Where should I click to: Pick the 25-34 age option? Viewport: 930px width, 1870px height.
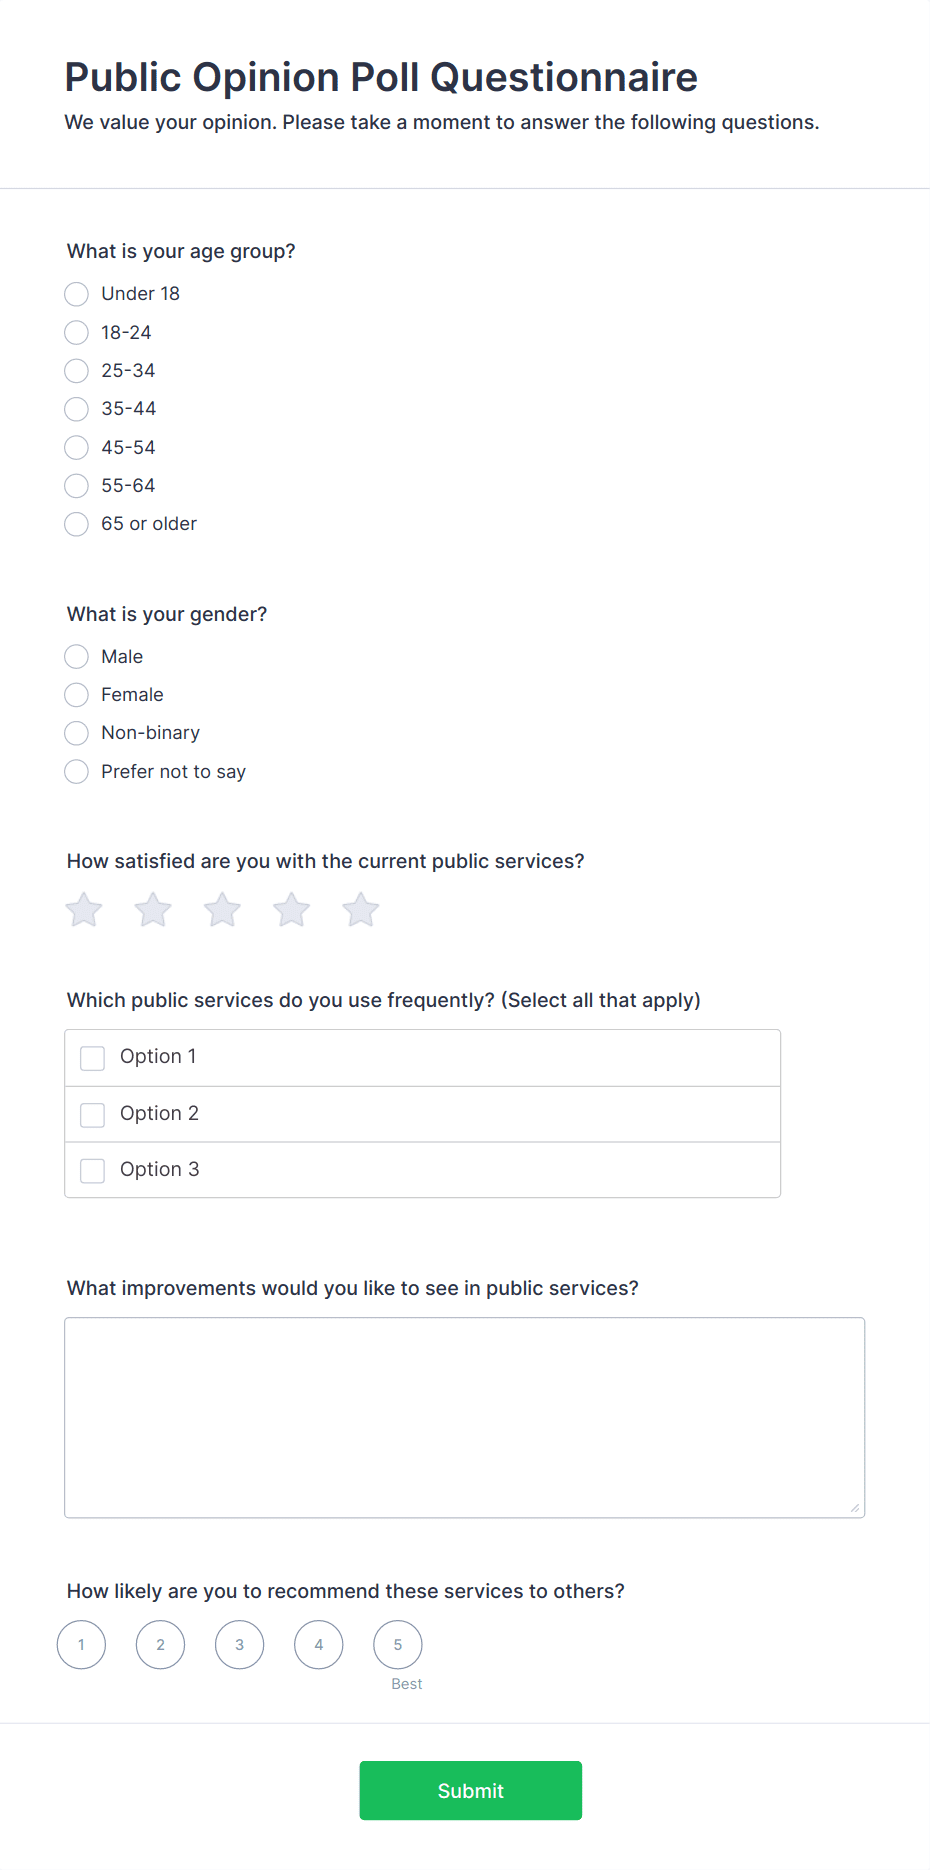76,371
